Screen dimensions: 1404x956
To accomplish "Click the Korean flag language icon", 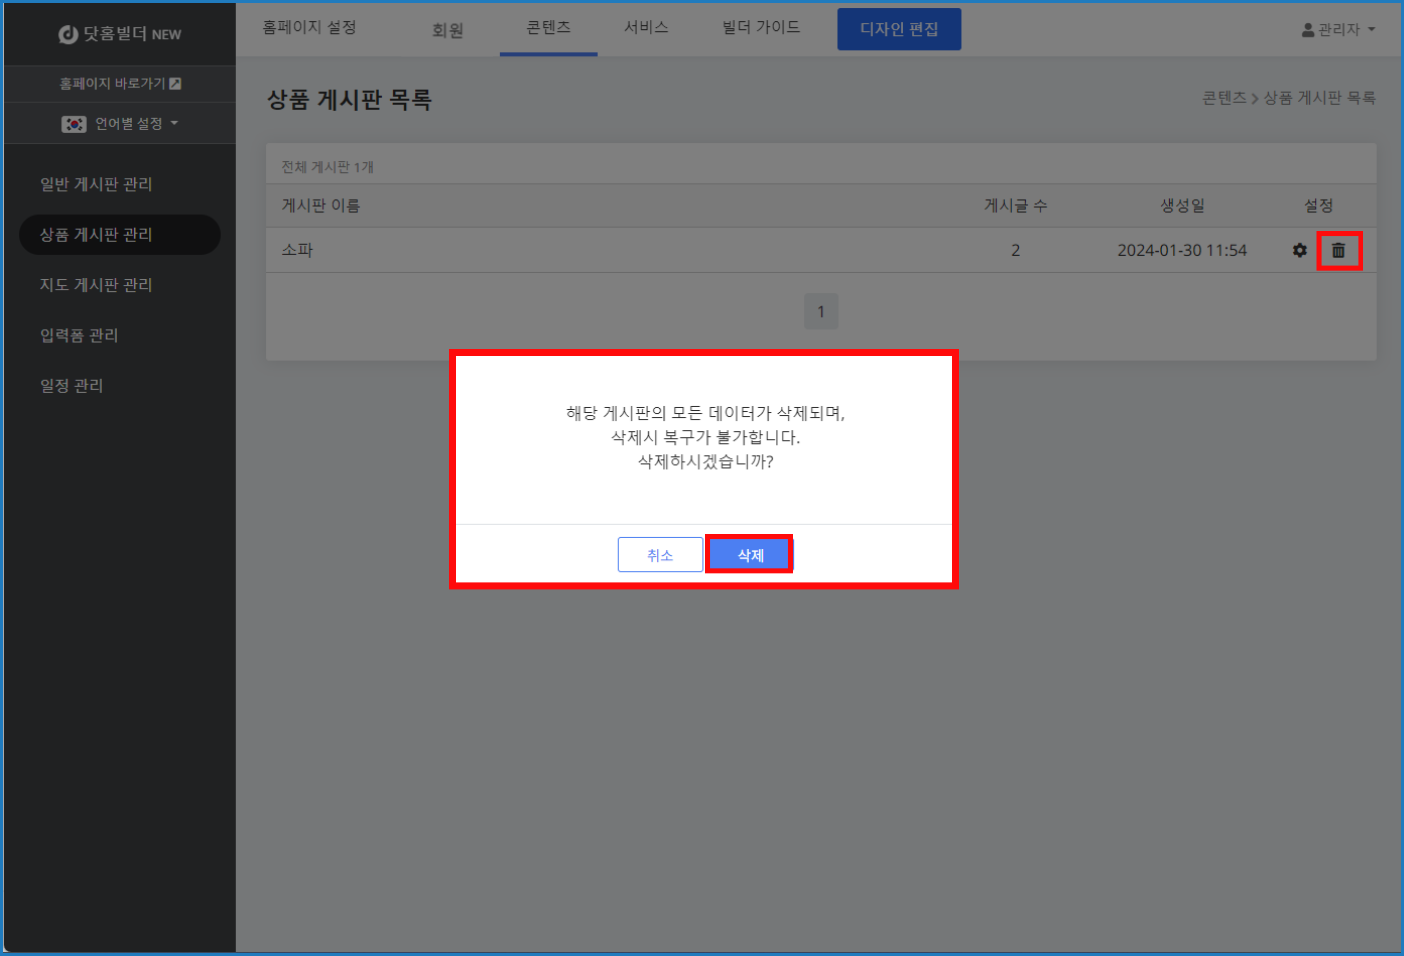I will coord(74,124).
